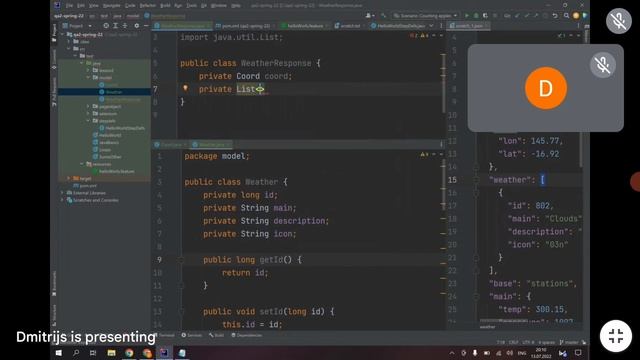Click the Project panel settings gear
The width and height of the screenshot is (640, 360).
(136, 26)
